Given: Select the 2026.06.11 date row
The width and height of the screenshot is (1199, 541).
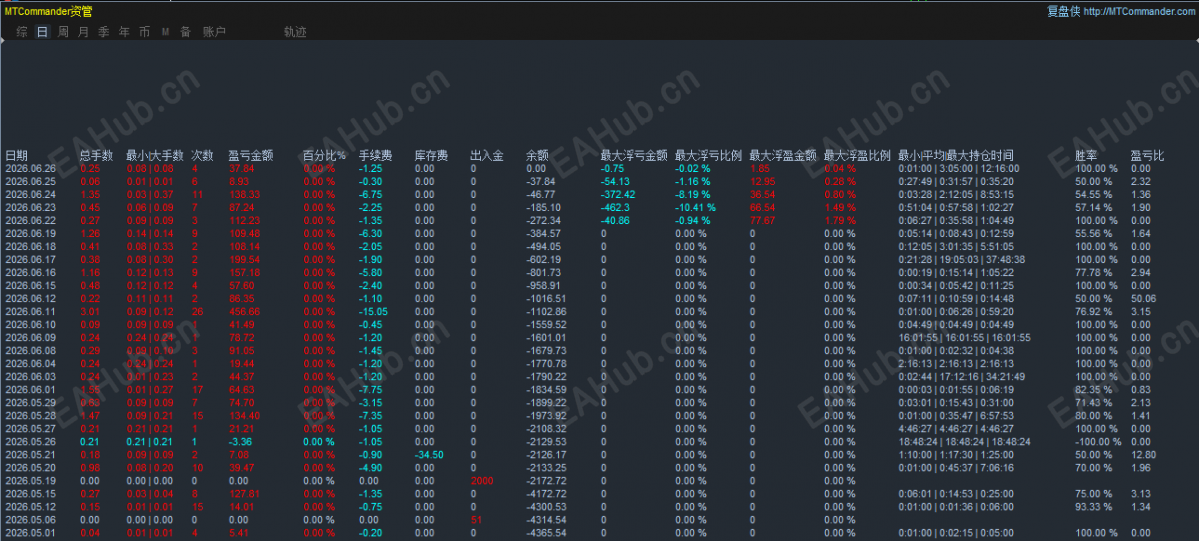Looking at the screenshot, I should [x=31, y=311].
